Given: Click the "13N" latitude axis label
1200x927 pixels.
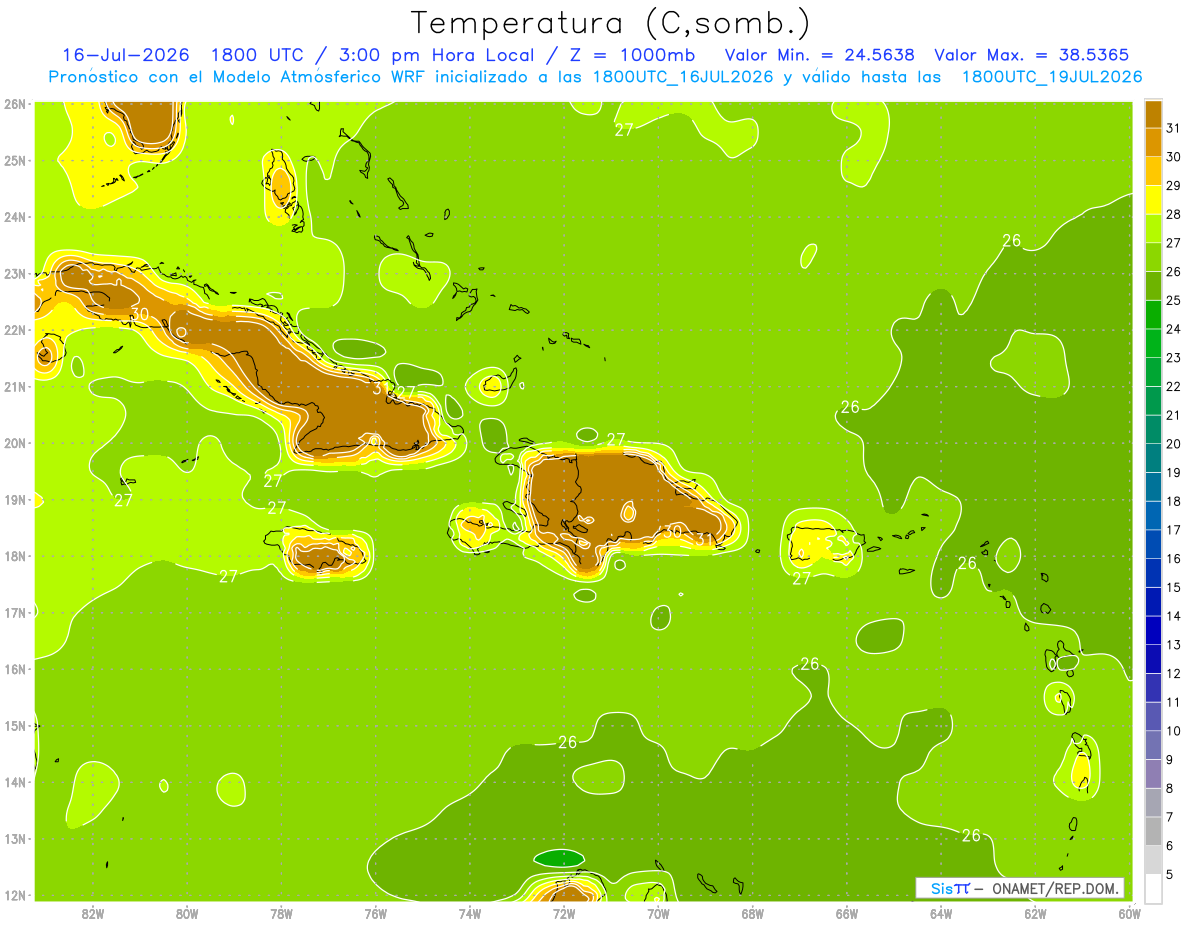Looking at the screenshot, I should 14,838.
